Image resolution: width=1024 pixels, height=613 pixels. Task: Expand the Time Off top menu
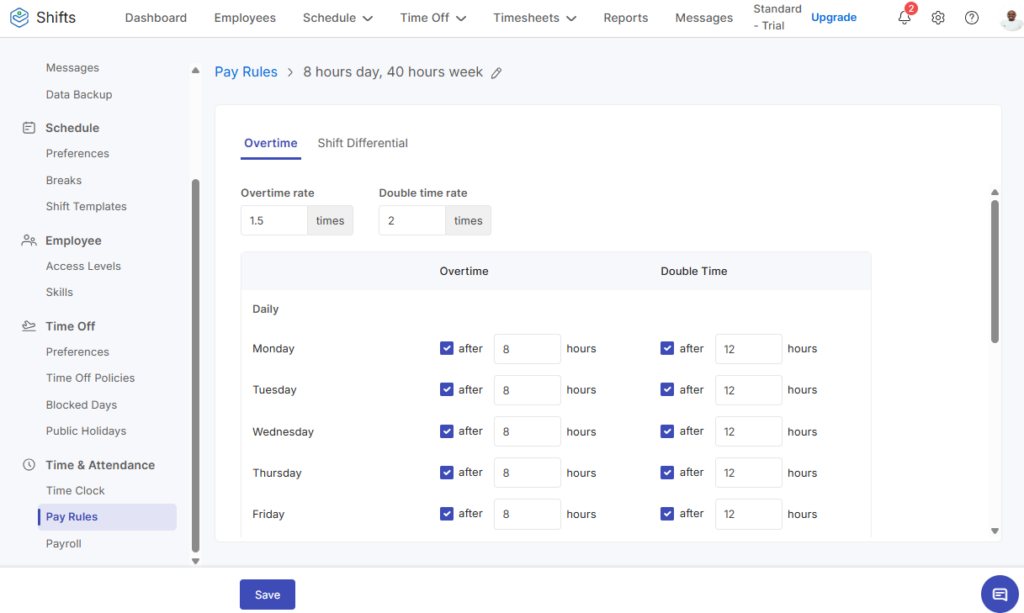click(433, 18)
